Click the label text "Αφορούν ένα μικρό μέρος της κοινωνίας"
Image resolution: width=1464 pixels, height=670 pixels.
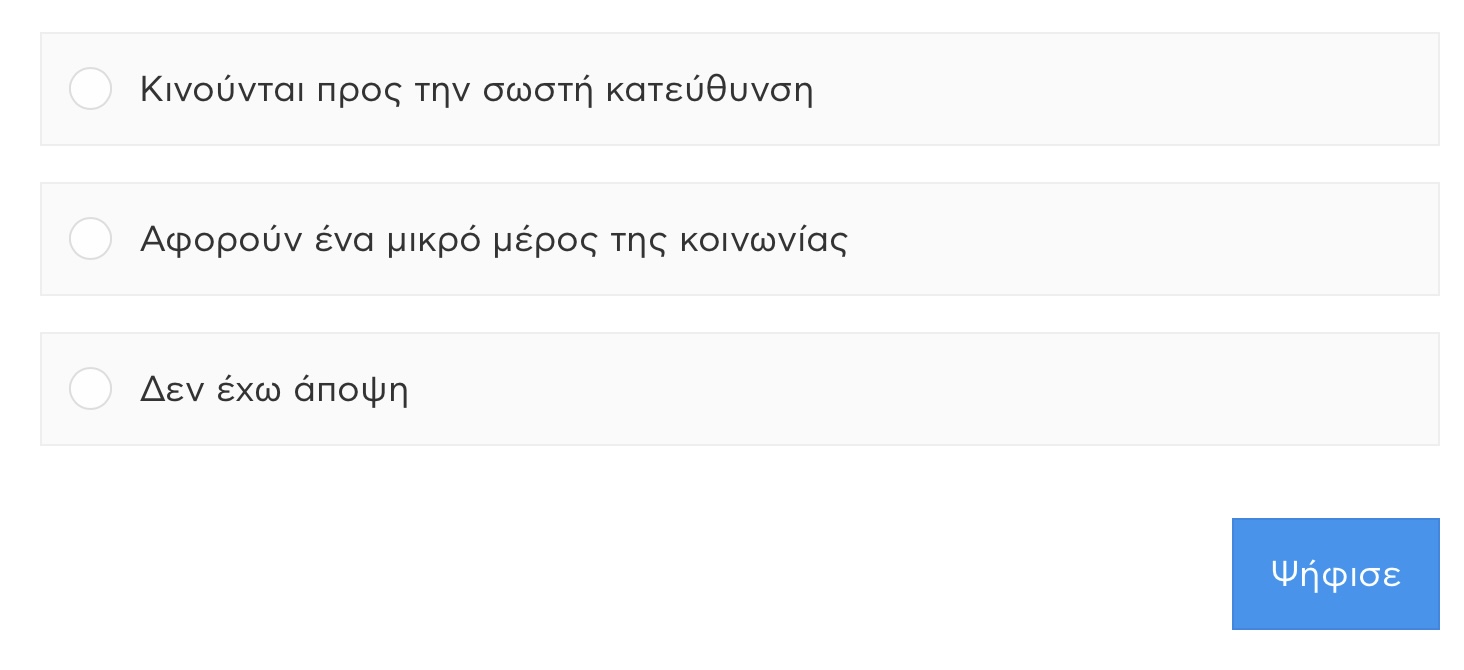coord(493,240)
